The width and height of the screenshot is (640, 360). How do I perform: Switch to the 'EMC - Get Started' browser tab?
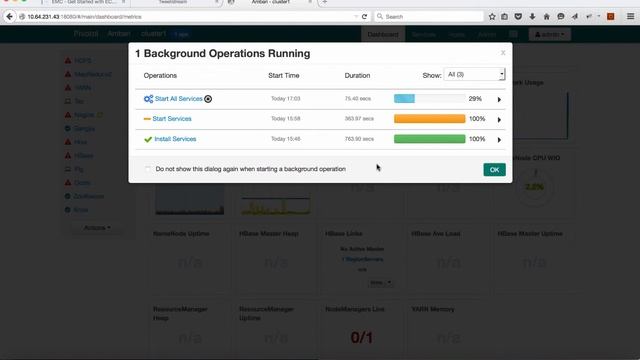tap(85, 2)
